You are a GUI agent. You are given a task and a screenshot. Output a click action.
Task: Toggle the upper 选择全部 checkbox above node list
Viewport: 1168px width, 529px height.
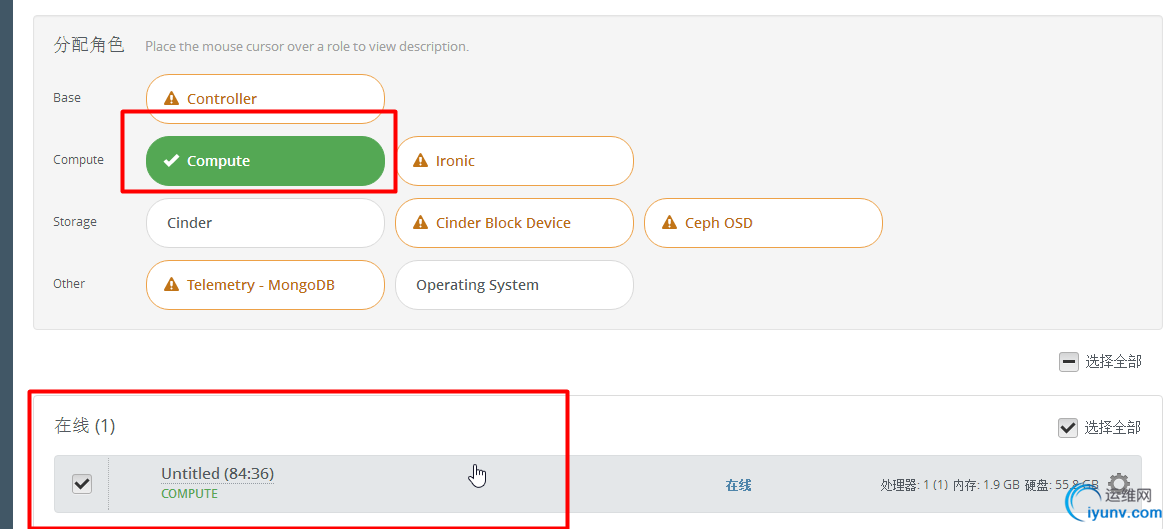tap(1068, 362)
